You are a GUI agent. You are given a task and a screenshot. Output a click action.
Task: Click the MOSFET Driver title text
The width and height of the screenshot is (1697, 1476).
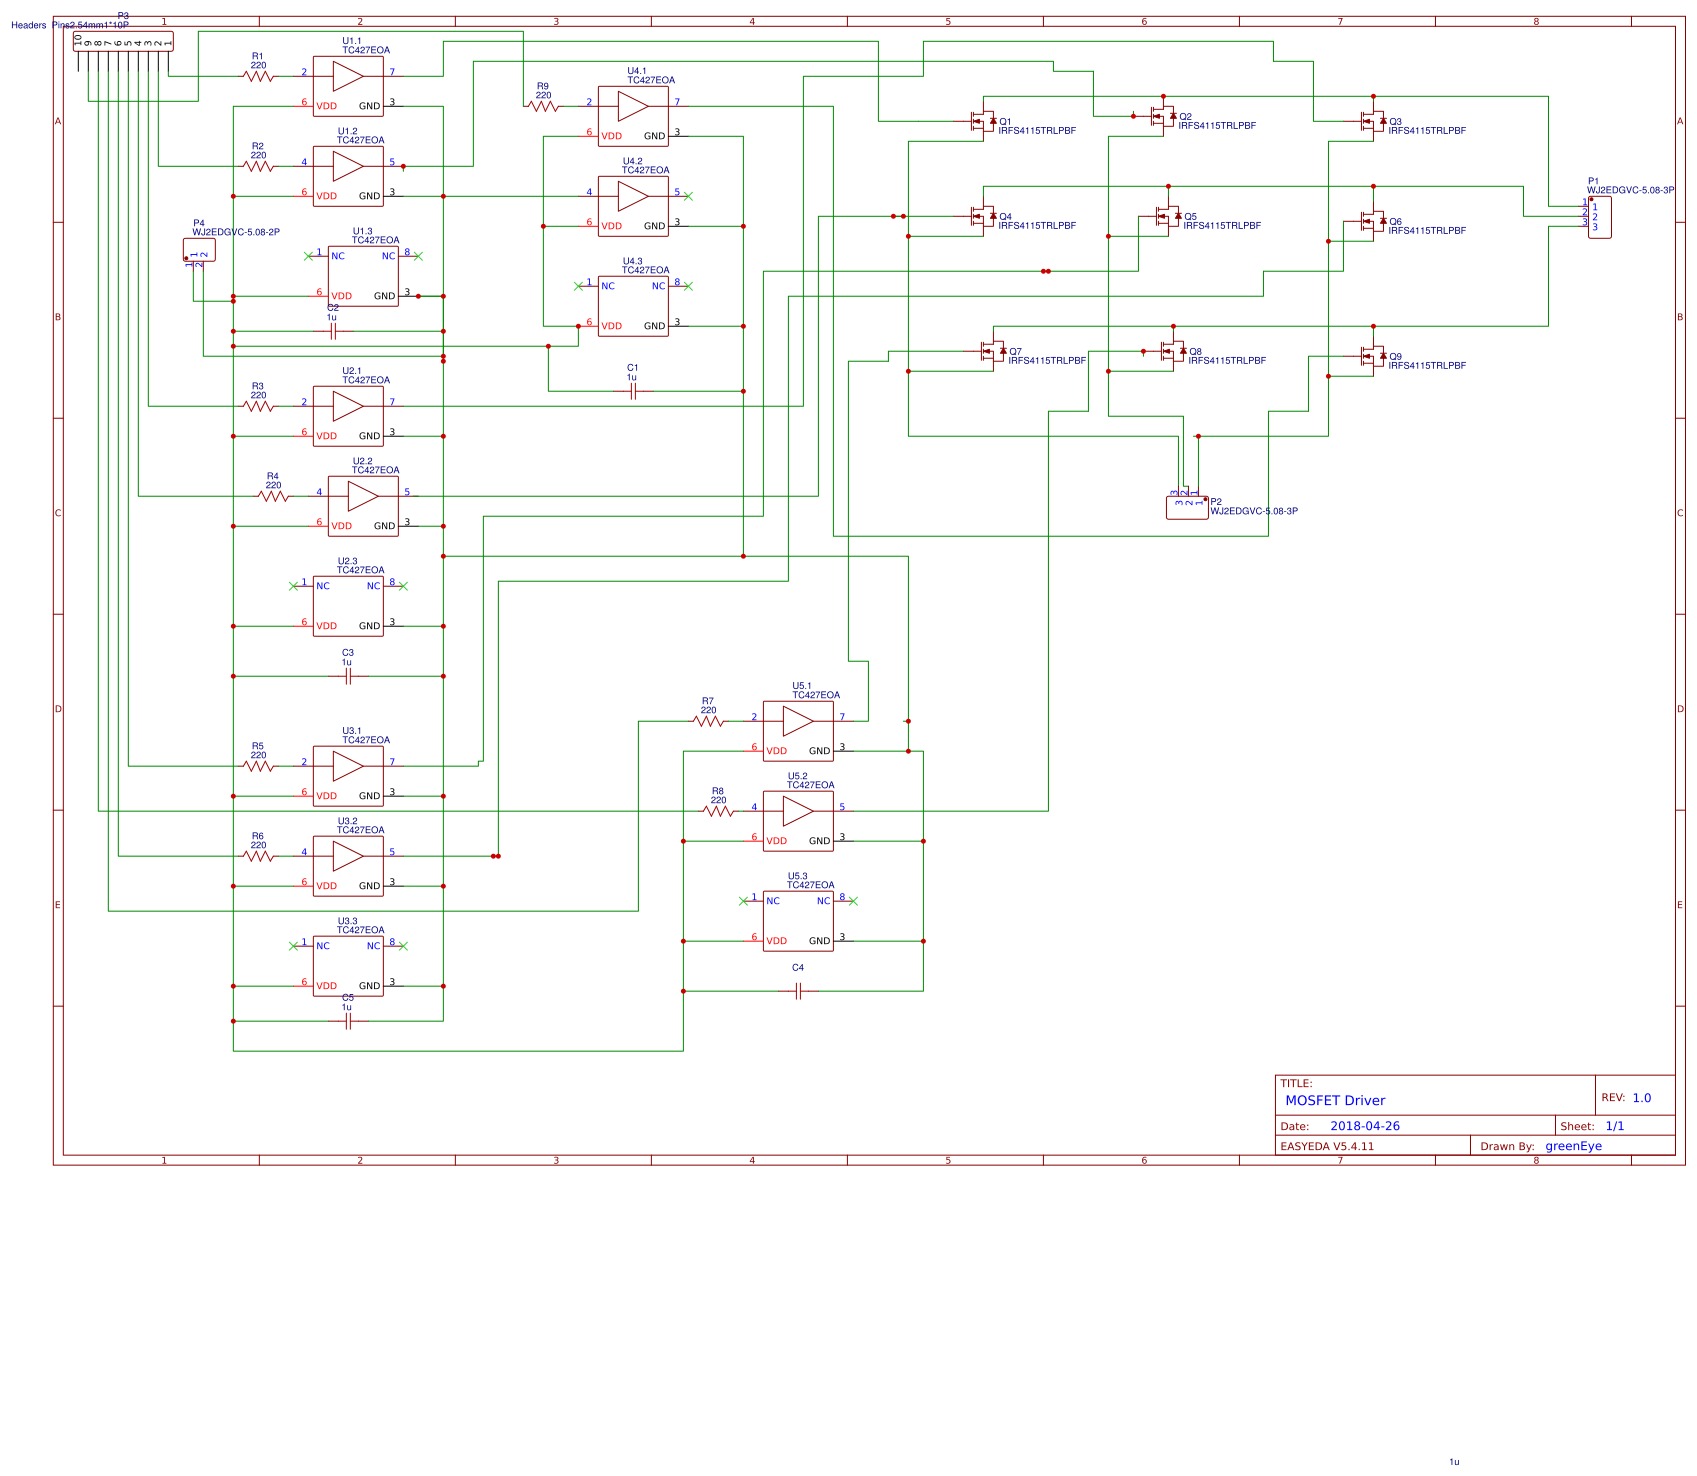1336,1100
